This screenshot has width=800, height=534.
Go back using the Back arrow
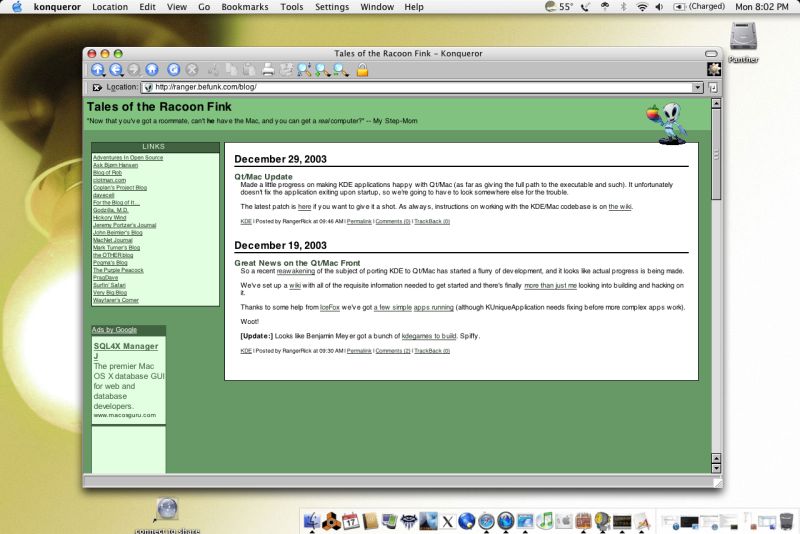tap(116, 69)
